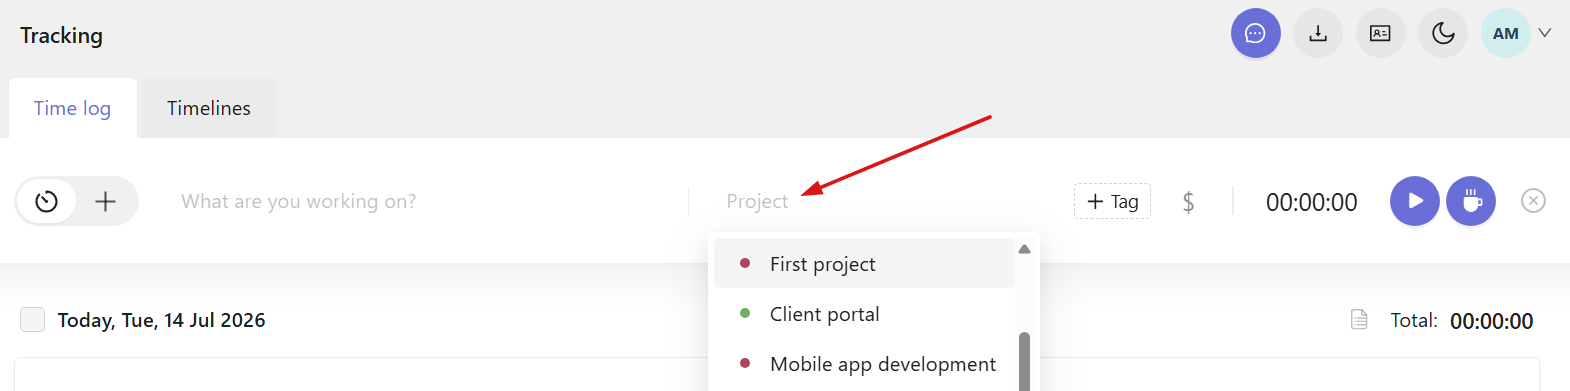Add a tag with + Tag button
Screen dimensions: 1570x391
pos(1112,201)
